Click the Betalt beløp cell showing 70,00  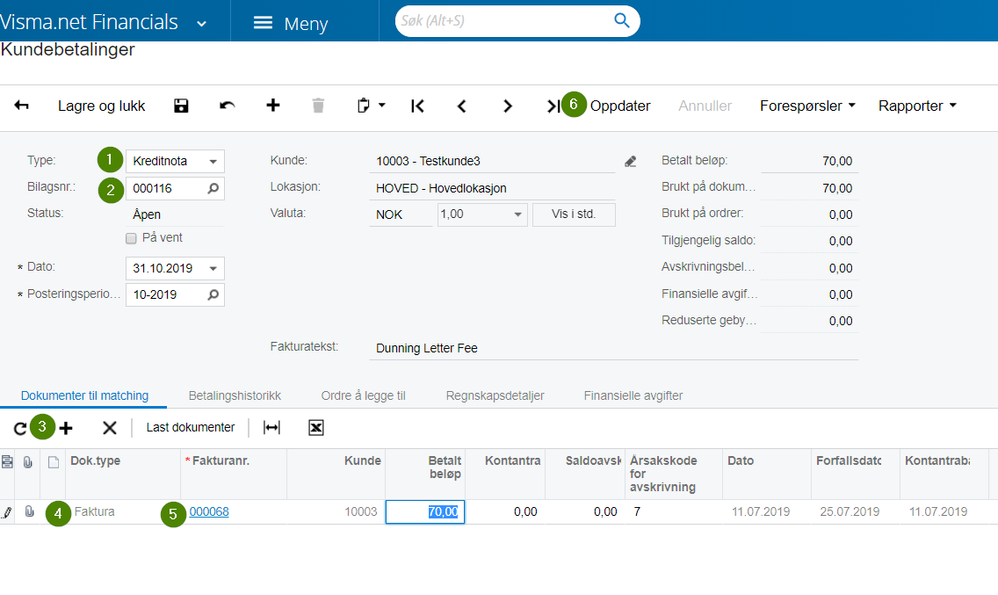(x=425, y=512)
